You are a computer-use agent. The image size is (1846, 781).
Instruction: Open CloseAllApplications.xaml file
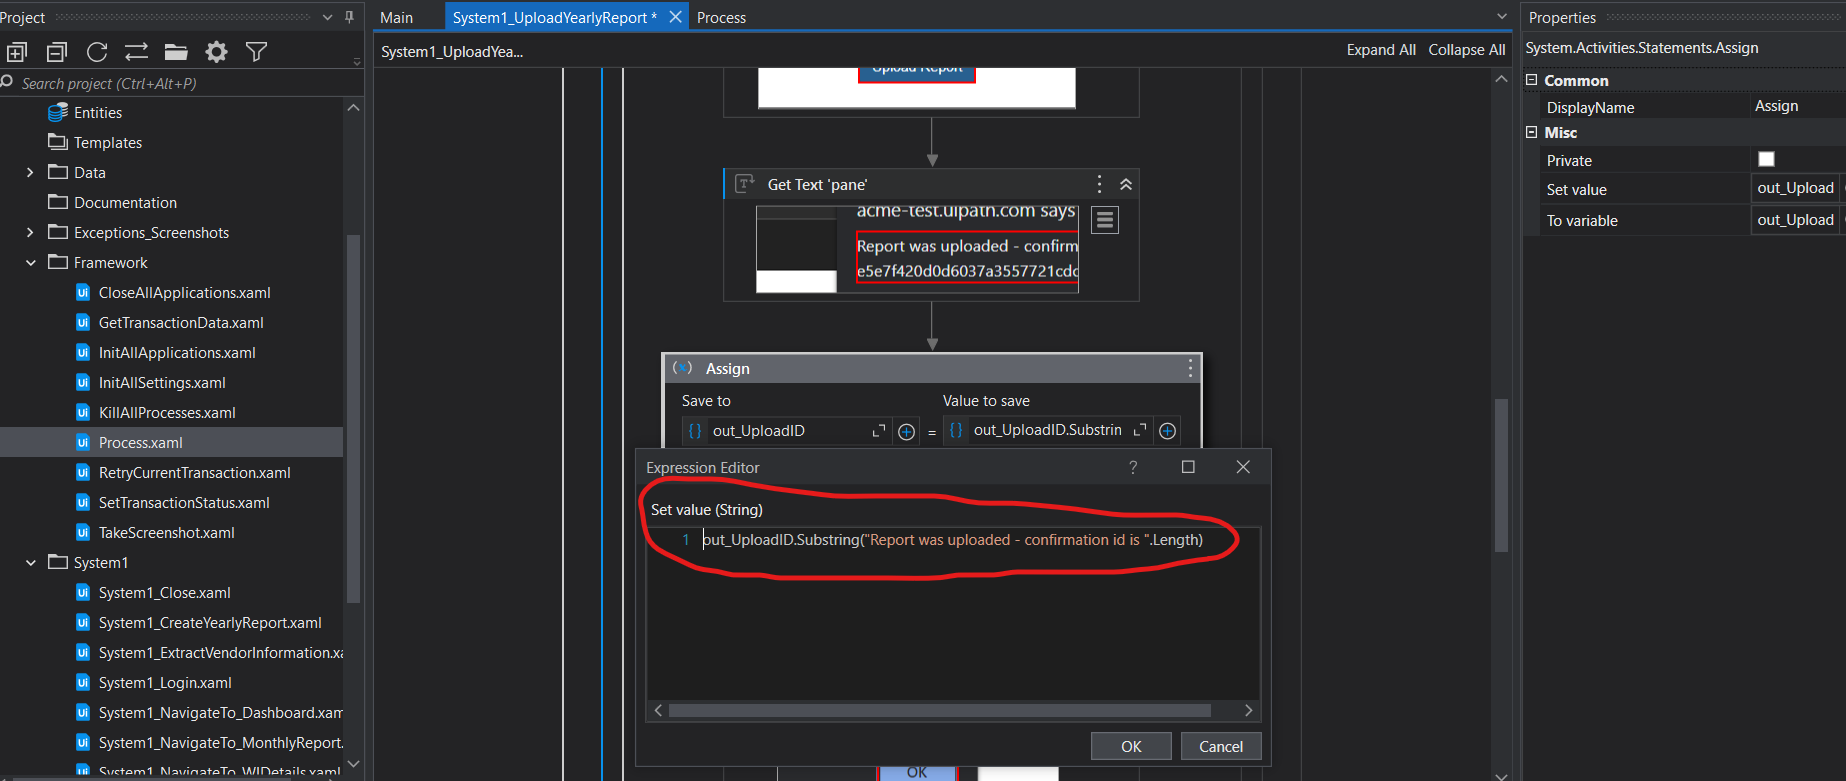(184, 292)
